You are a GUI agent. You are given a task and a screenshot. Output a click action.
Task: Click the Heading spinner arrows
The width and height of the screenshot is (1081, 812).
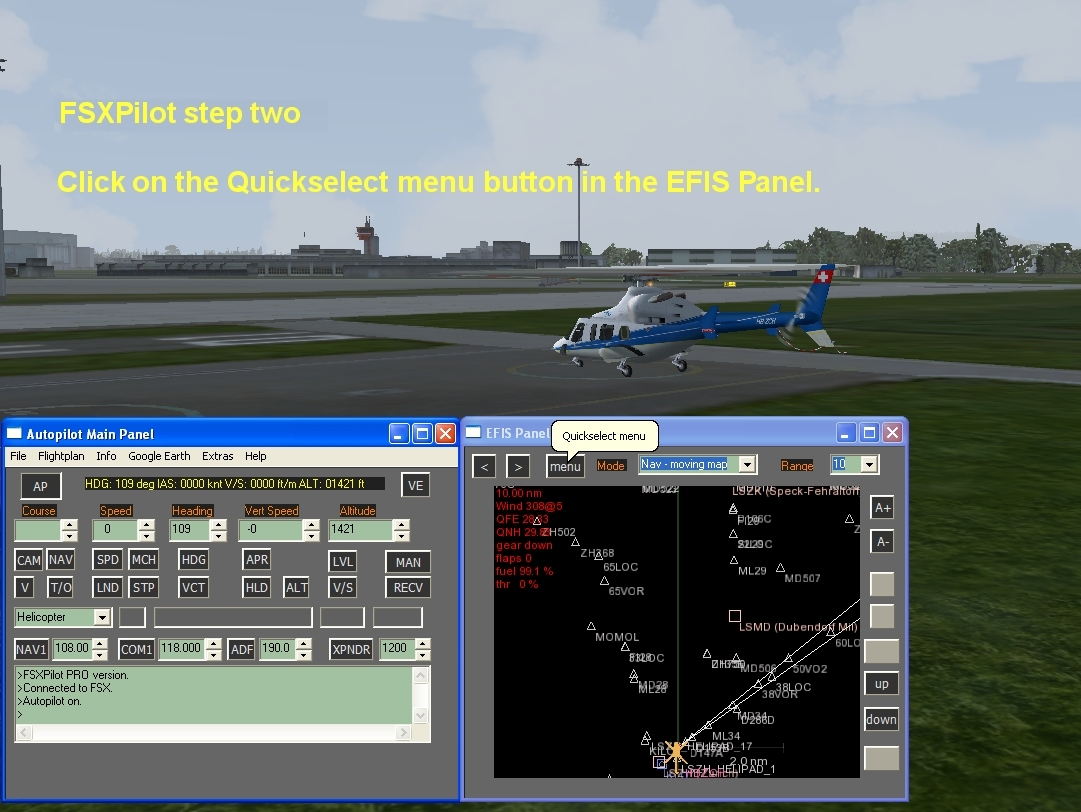[218, 529]
